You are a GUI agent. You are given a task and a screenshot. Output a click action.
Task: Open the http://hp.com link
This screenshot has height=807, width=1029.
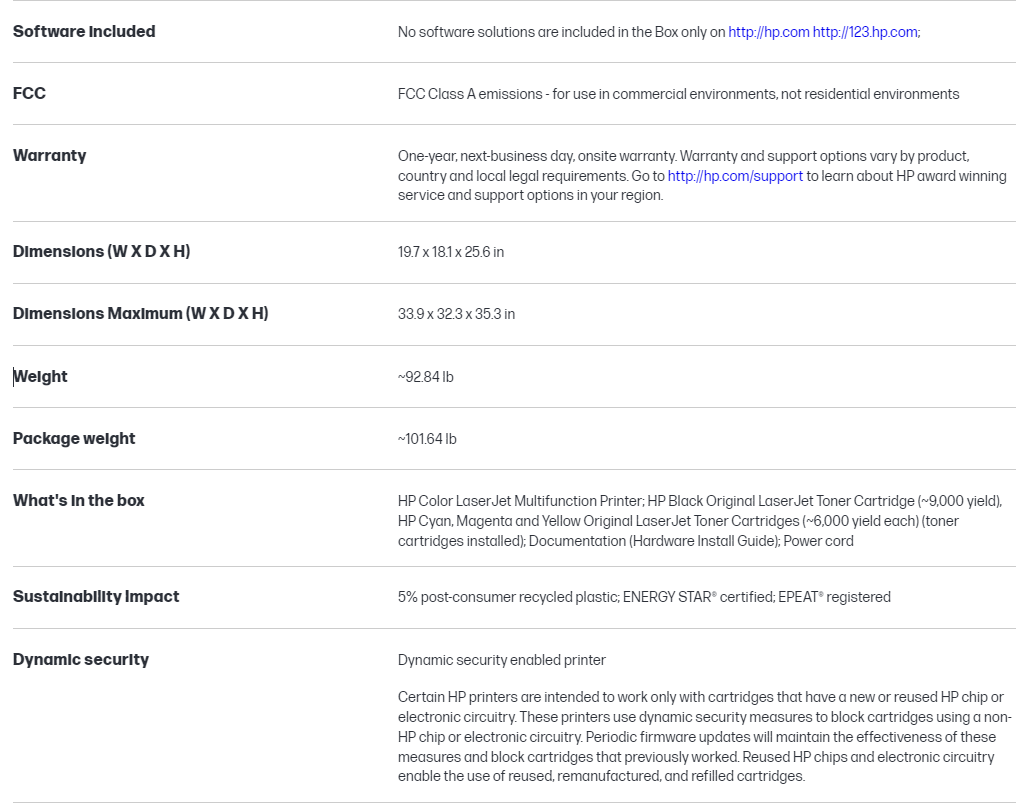(x=768, y=32)
